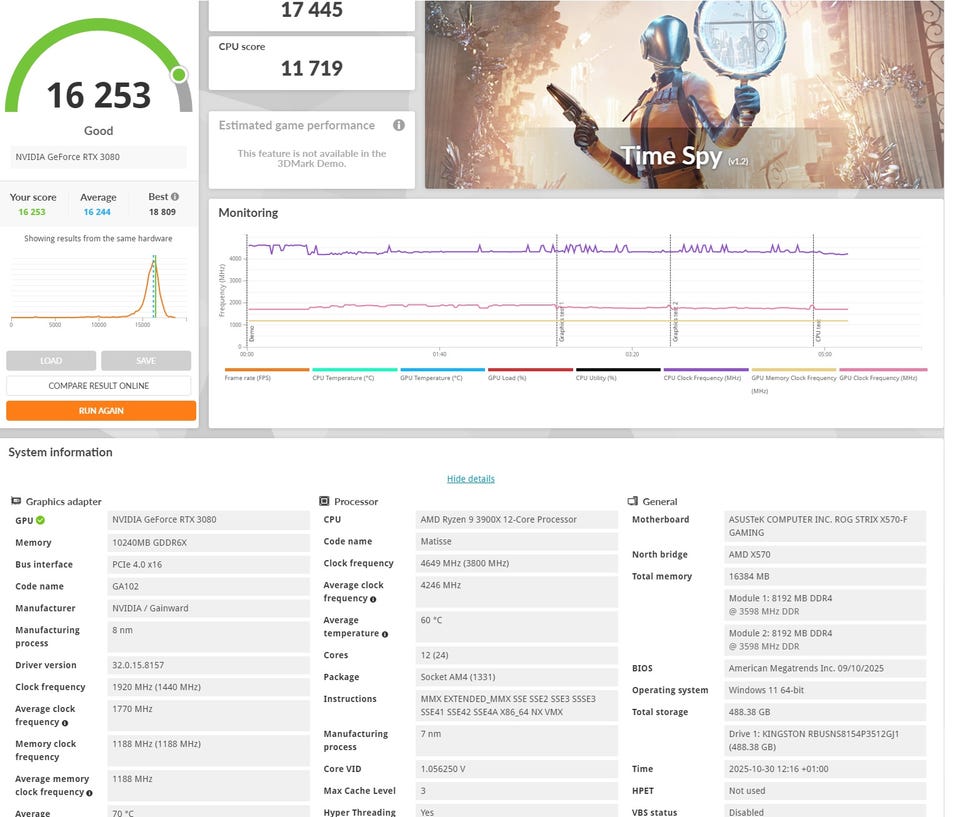Click the System information heading
960x817 pixels.
tap(60, 452)
